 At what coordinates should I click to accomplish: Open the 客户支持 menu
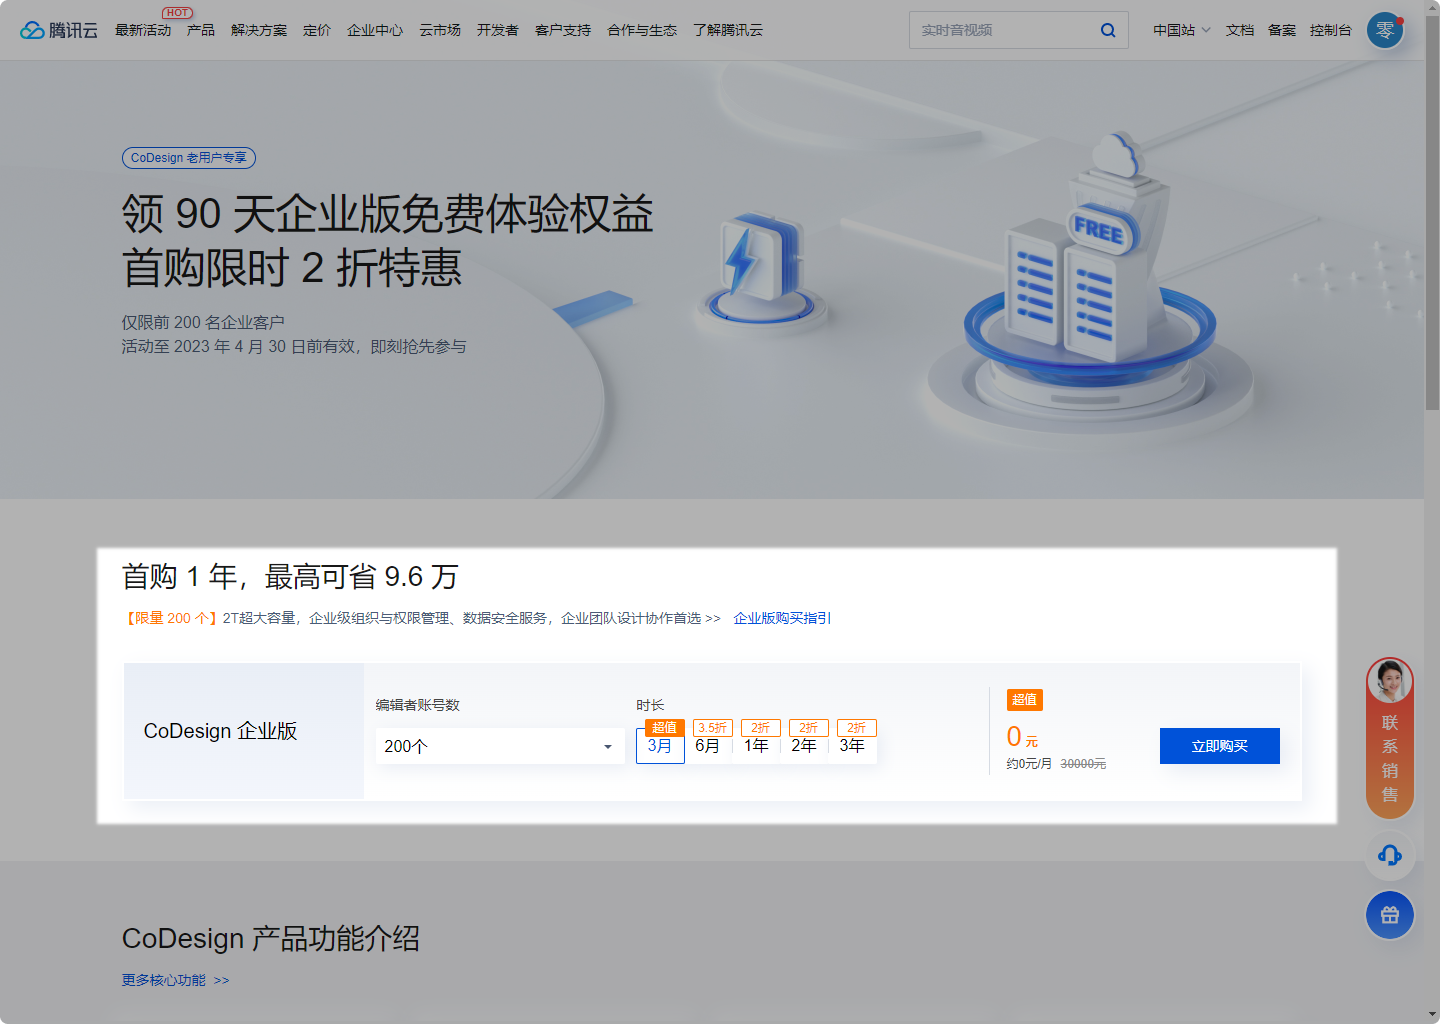[563, 30]
